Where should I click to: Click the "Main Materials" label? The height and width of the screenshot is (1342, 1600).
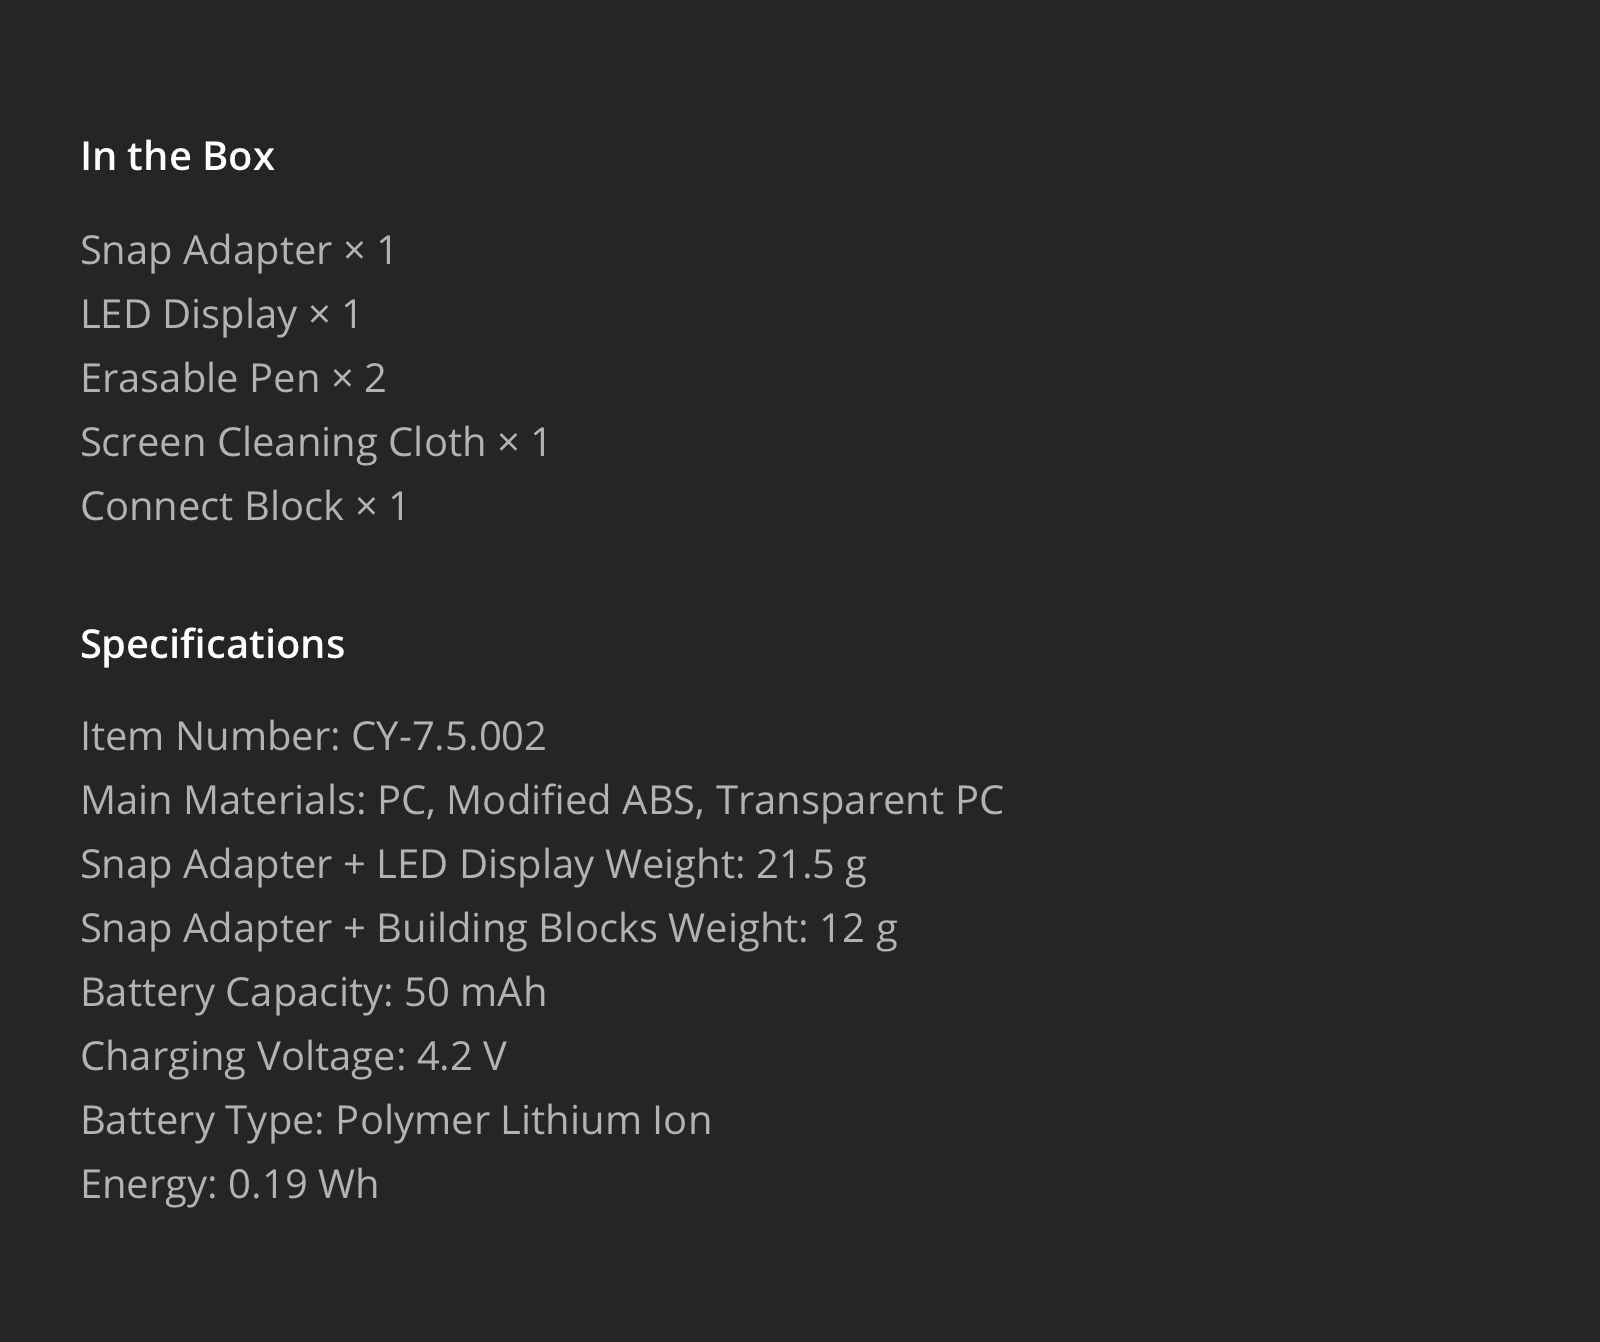coord(222,800)
